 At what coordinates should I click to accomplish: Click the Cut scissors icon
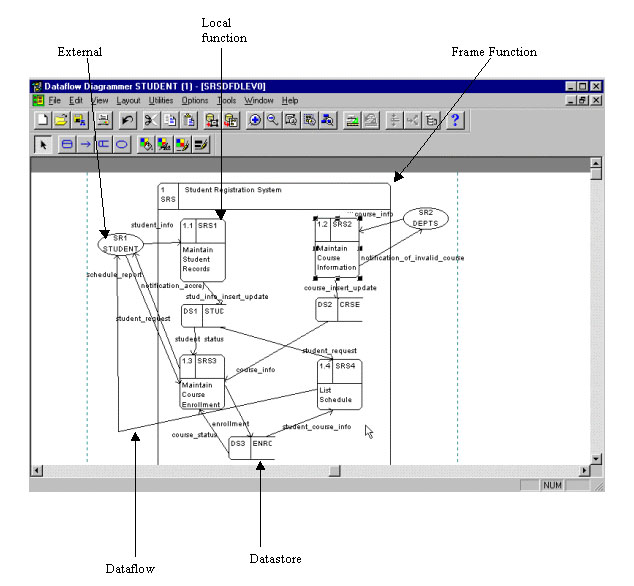click(x=151, y=120)
